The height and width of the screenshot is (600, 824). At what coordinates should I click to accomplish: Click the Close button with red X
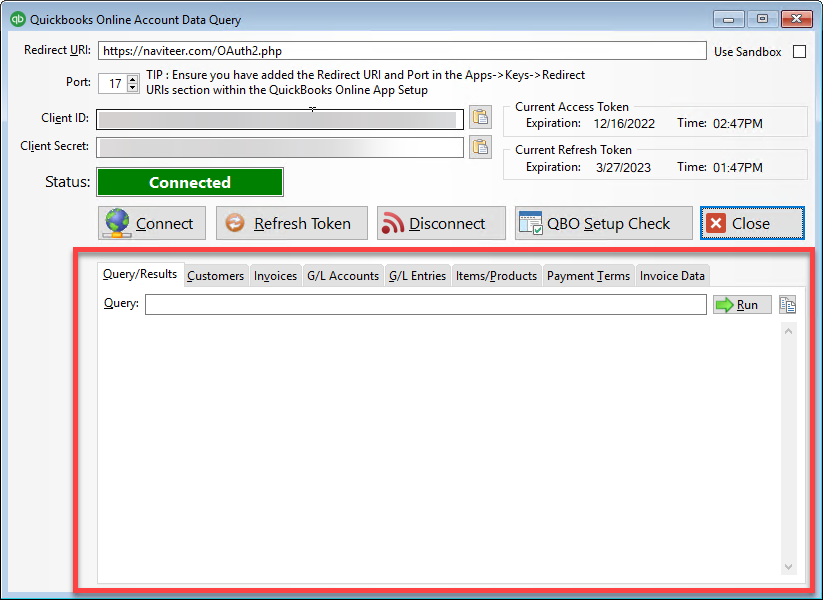752,223
